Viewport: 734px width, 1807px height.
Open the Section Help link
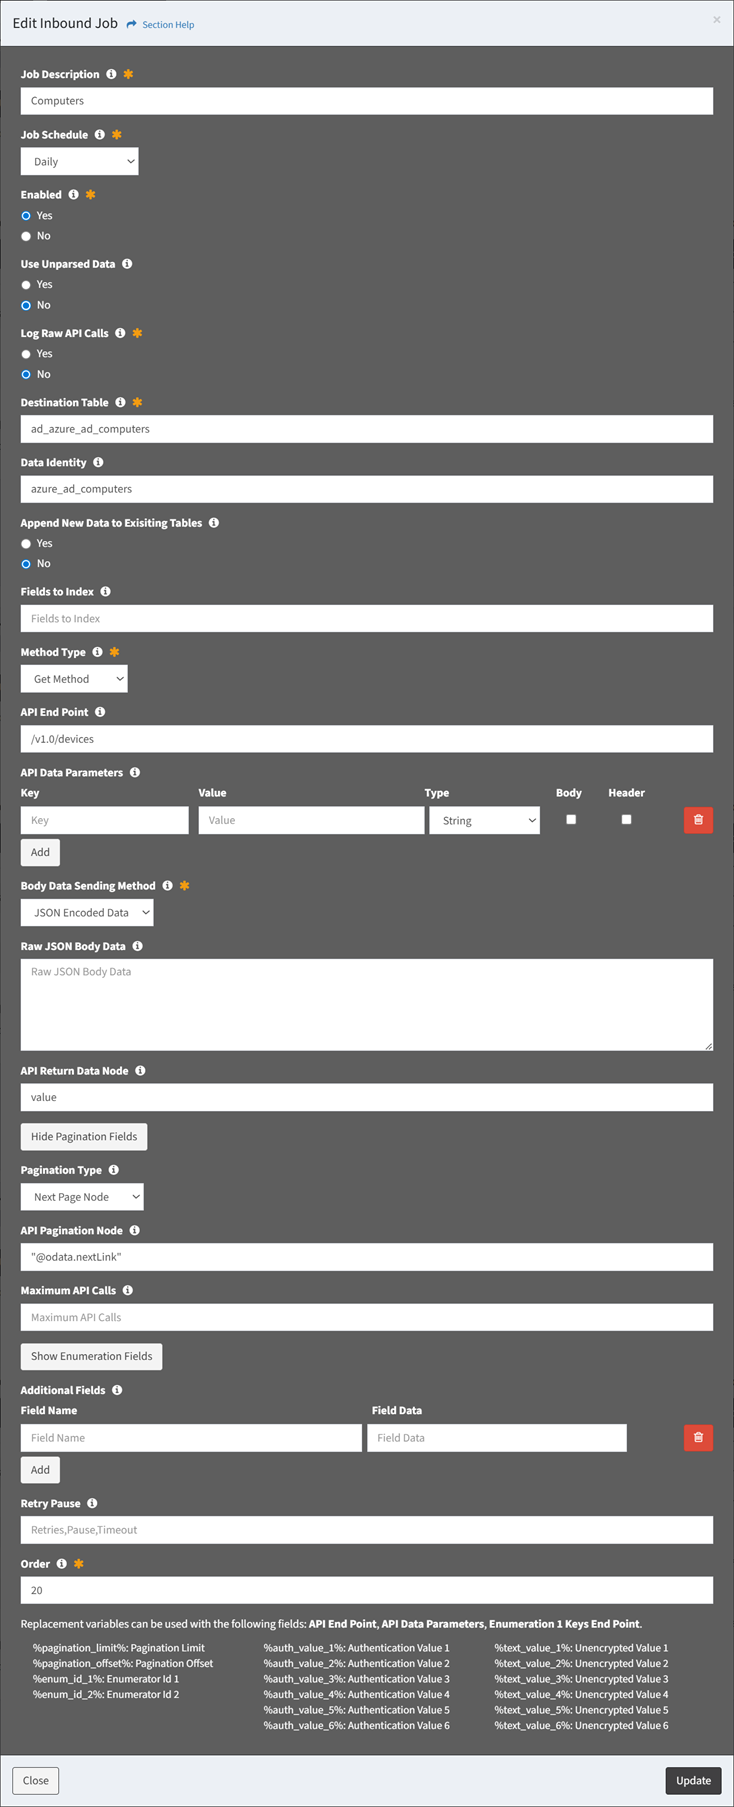pyautogui.click(x=167, y=25)
